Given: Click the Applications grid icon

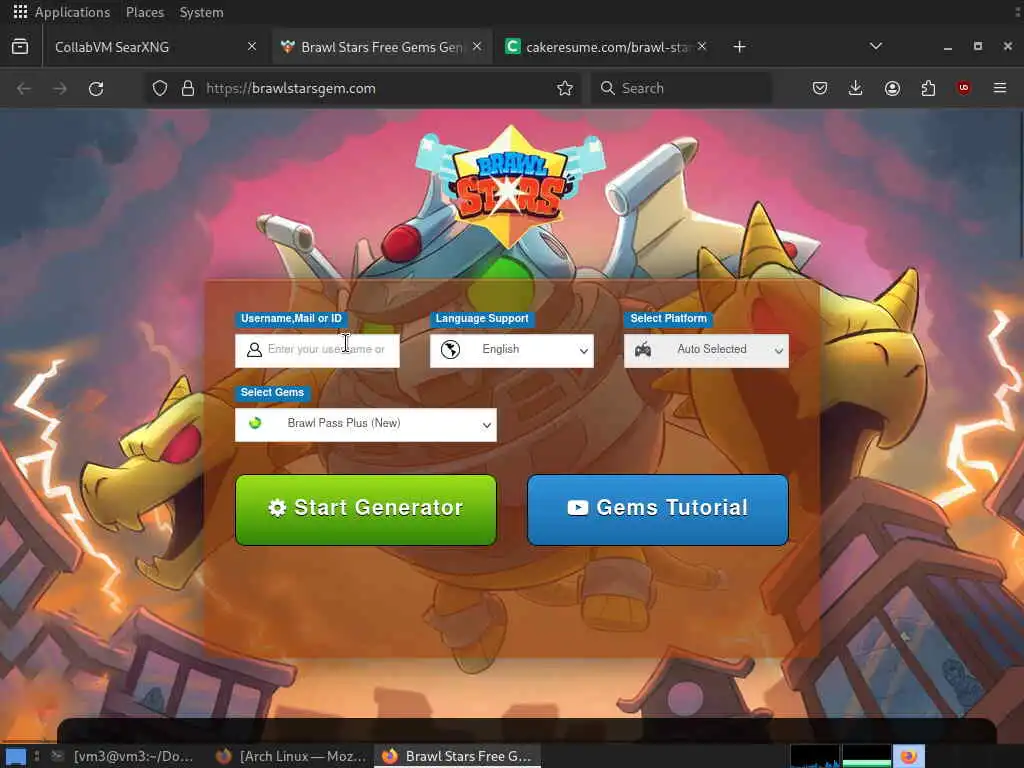Looking at the screenshot, I should click(20, 12).
